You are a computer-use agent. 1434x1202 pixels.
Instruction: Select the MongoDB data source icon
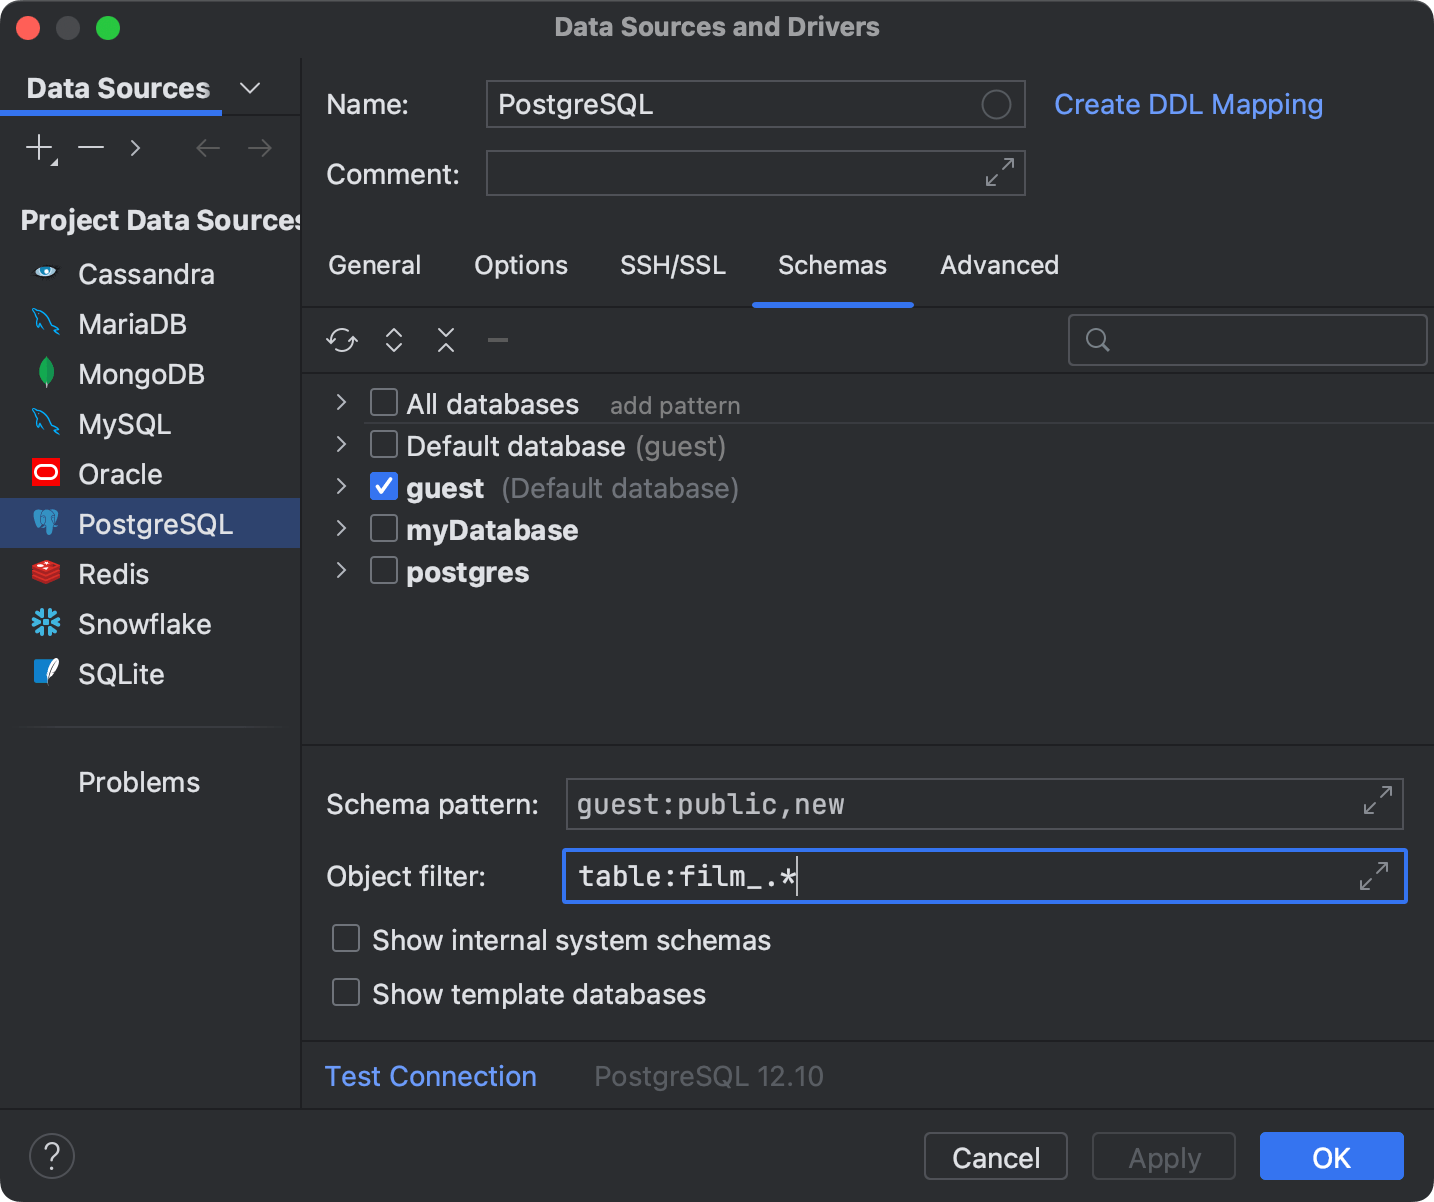[46, 374]
